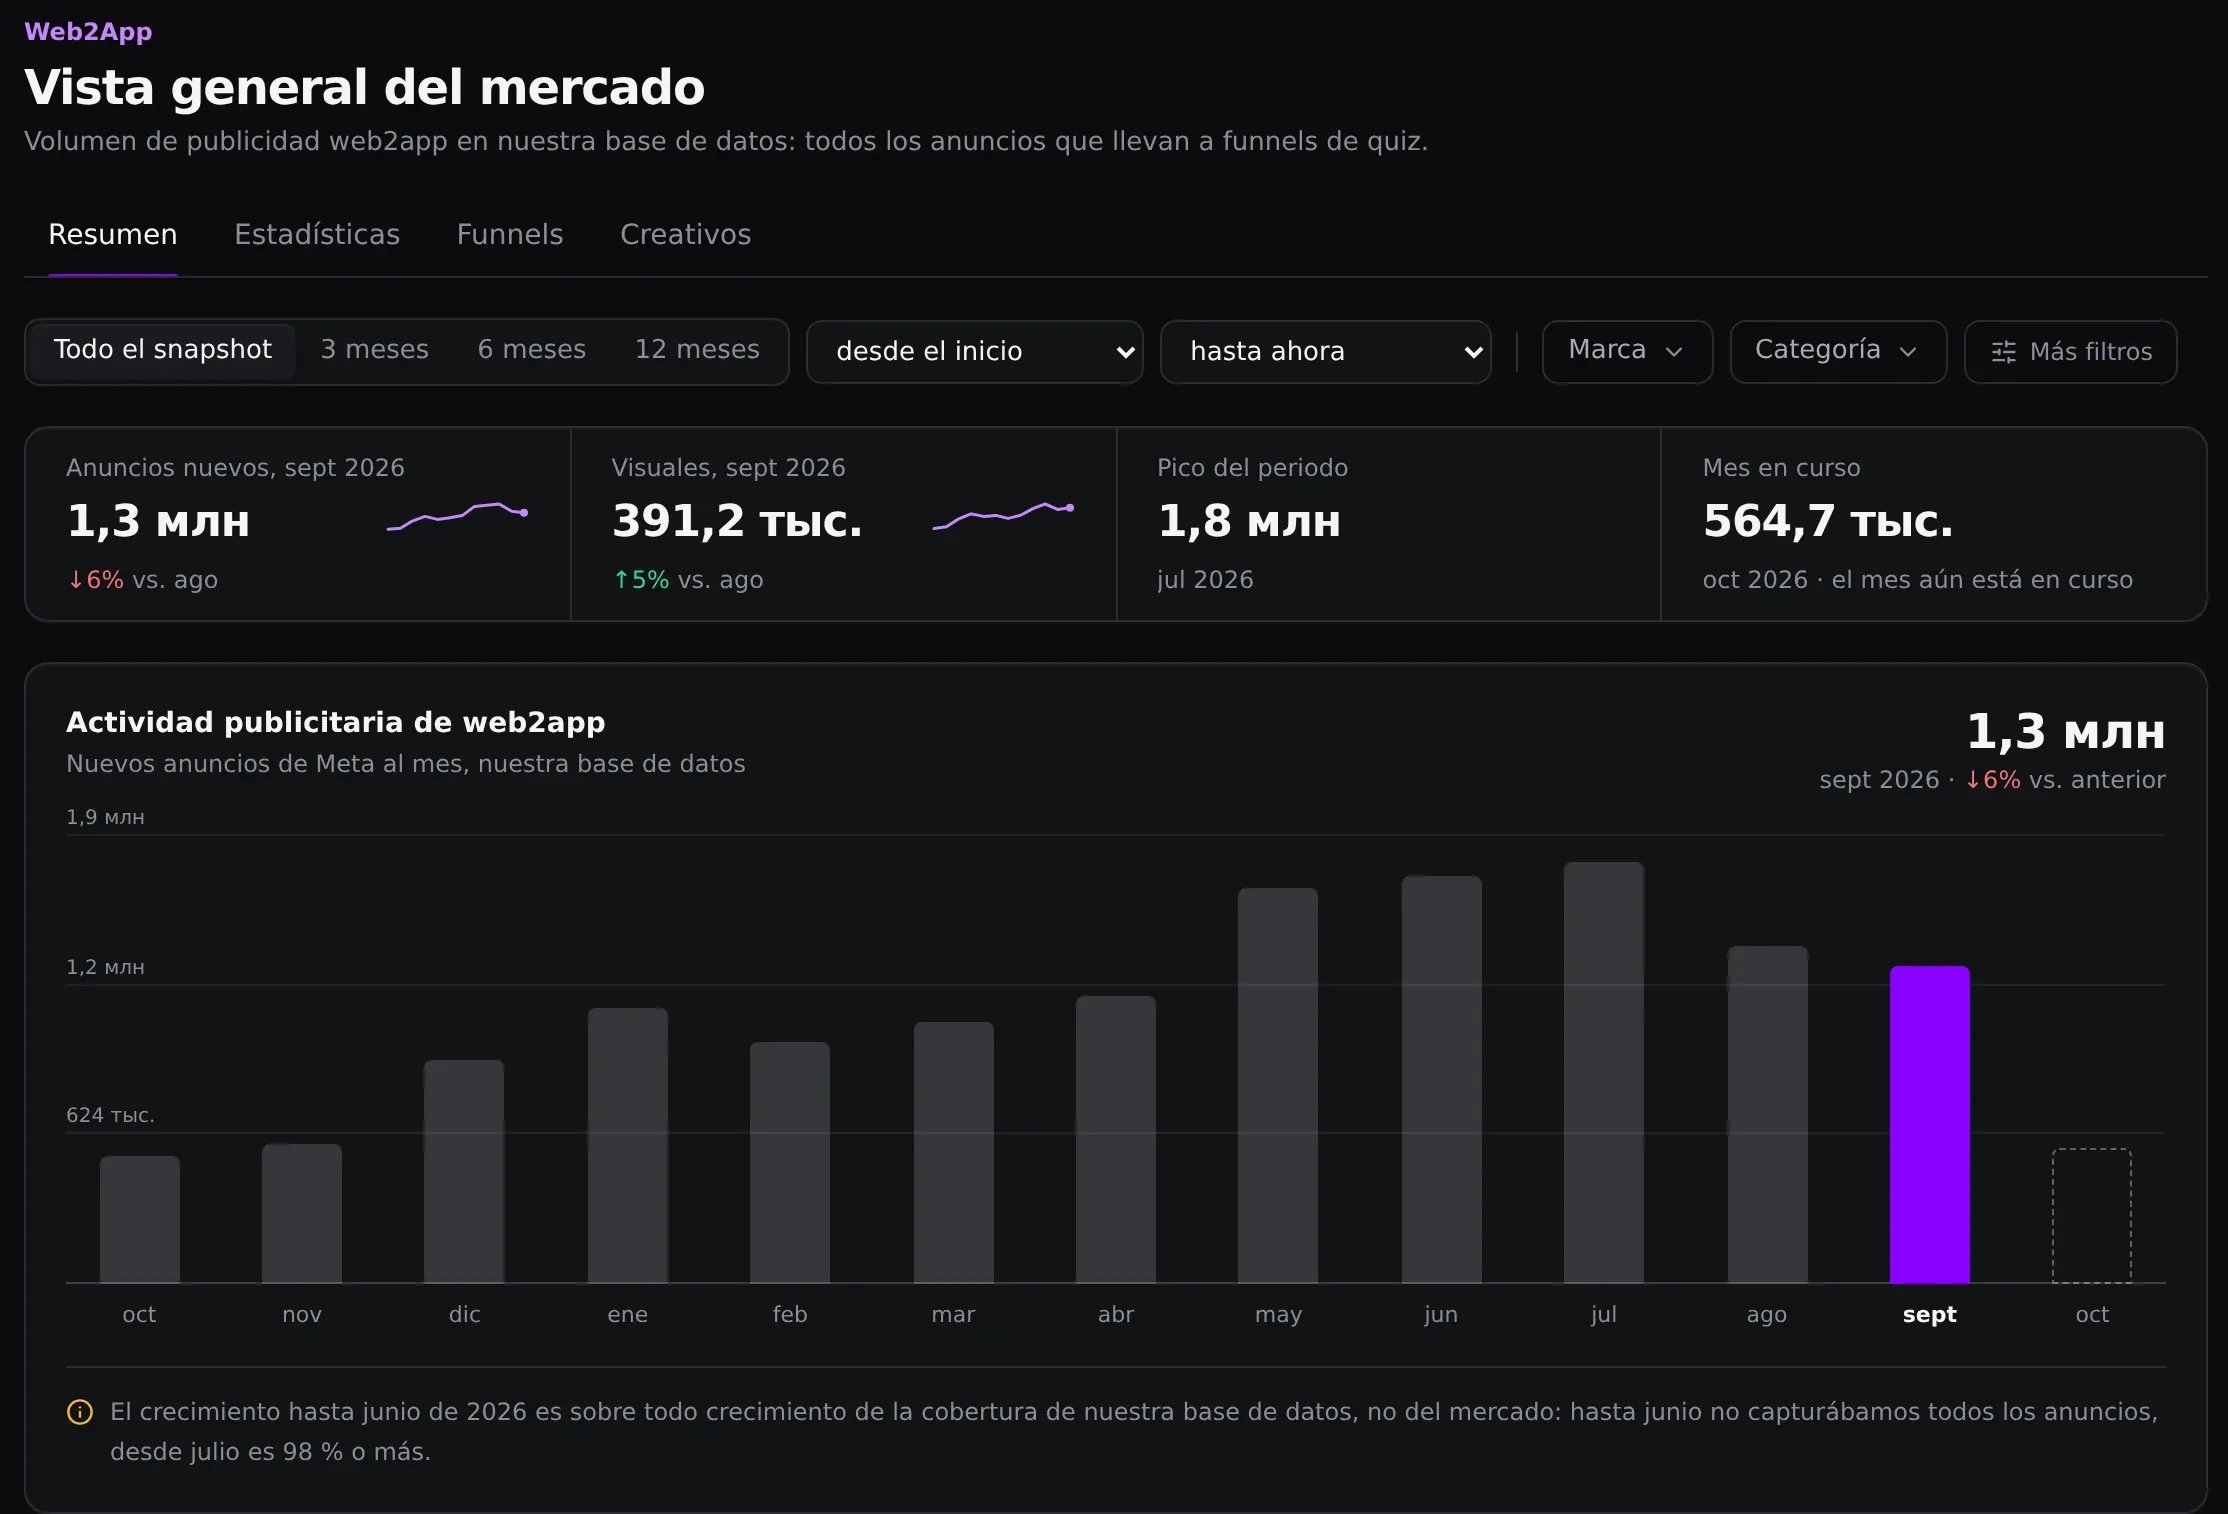This screenshot has width=2228, height=1514.
Task: Click the feb bar in chart
Action: click(789, 1162)
